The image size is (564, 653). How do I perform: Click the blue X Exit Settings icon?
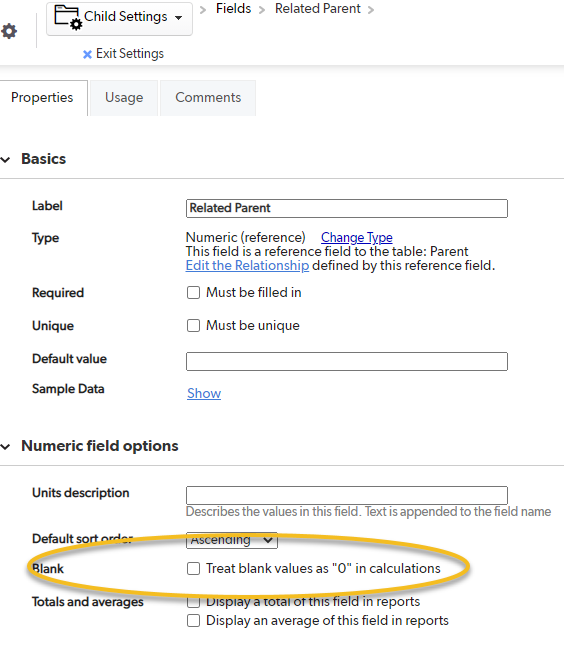[x=87, y=54]
